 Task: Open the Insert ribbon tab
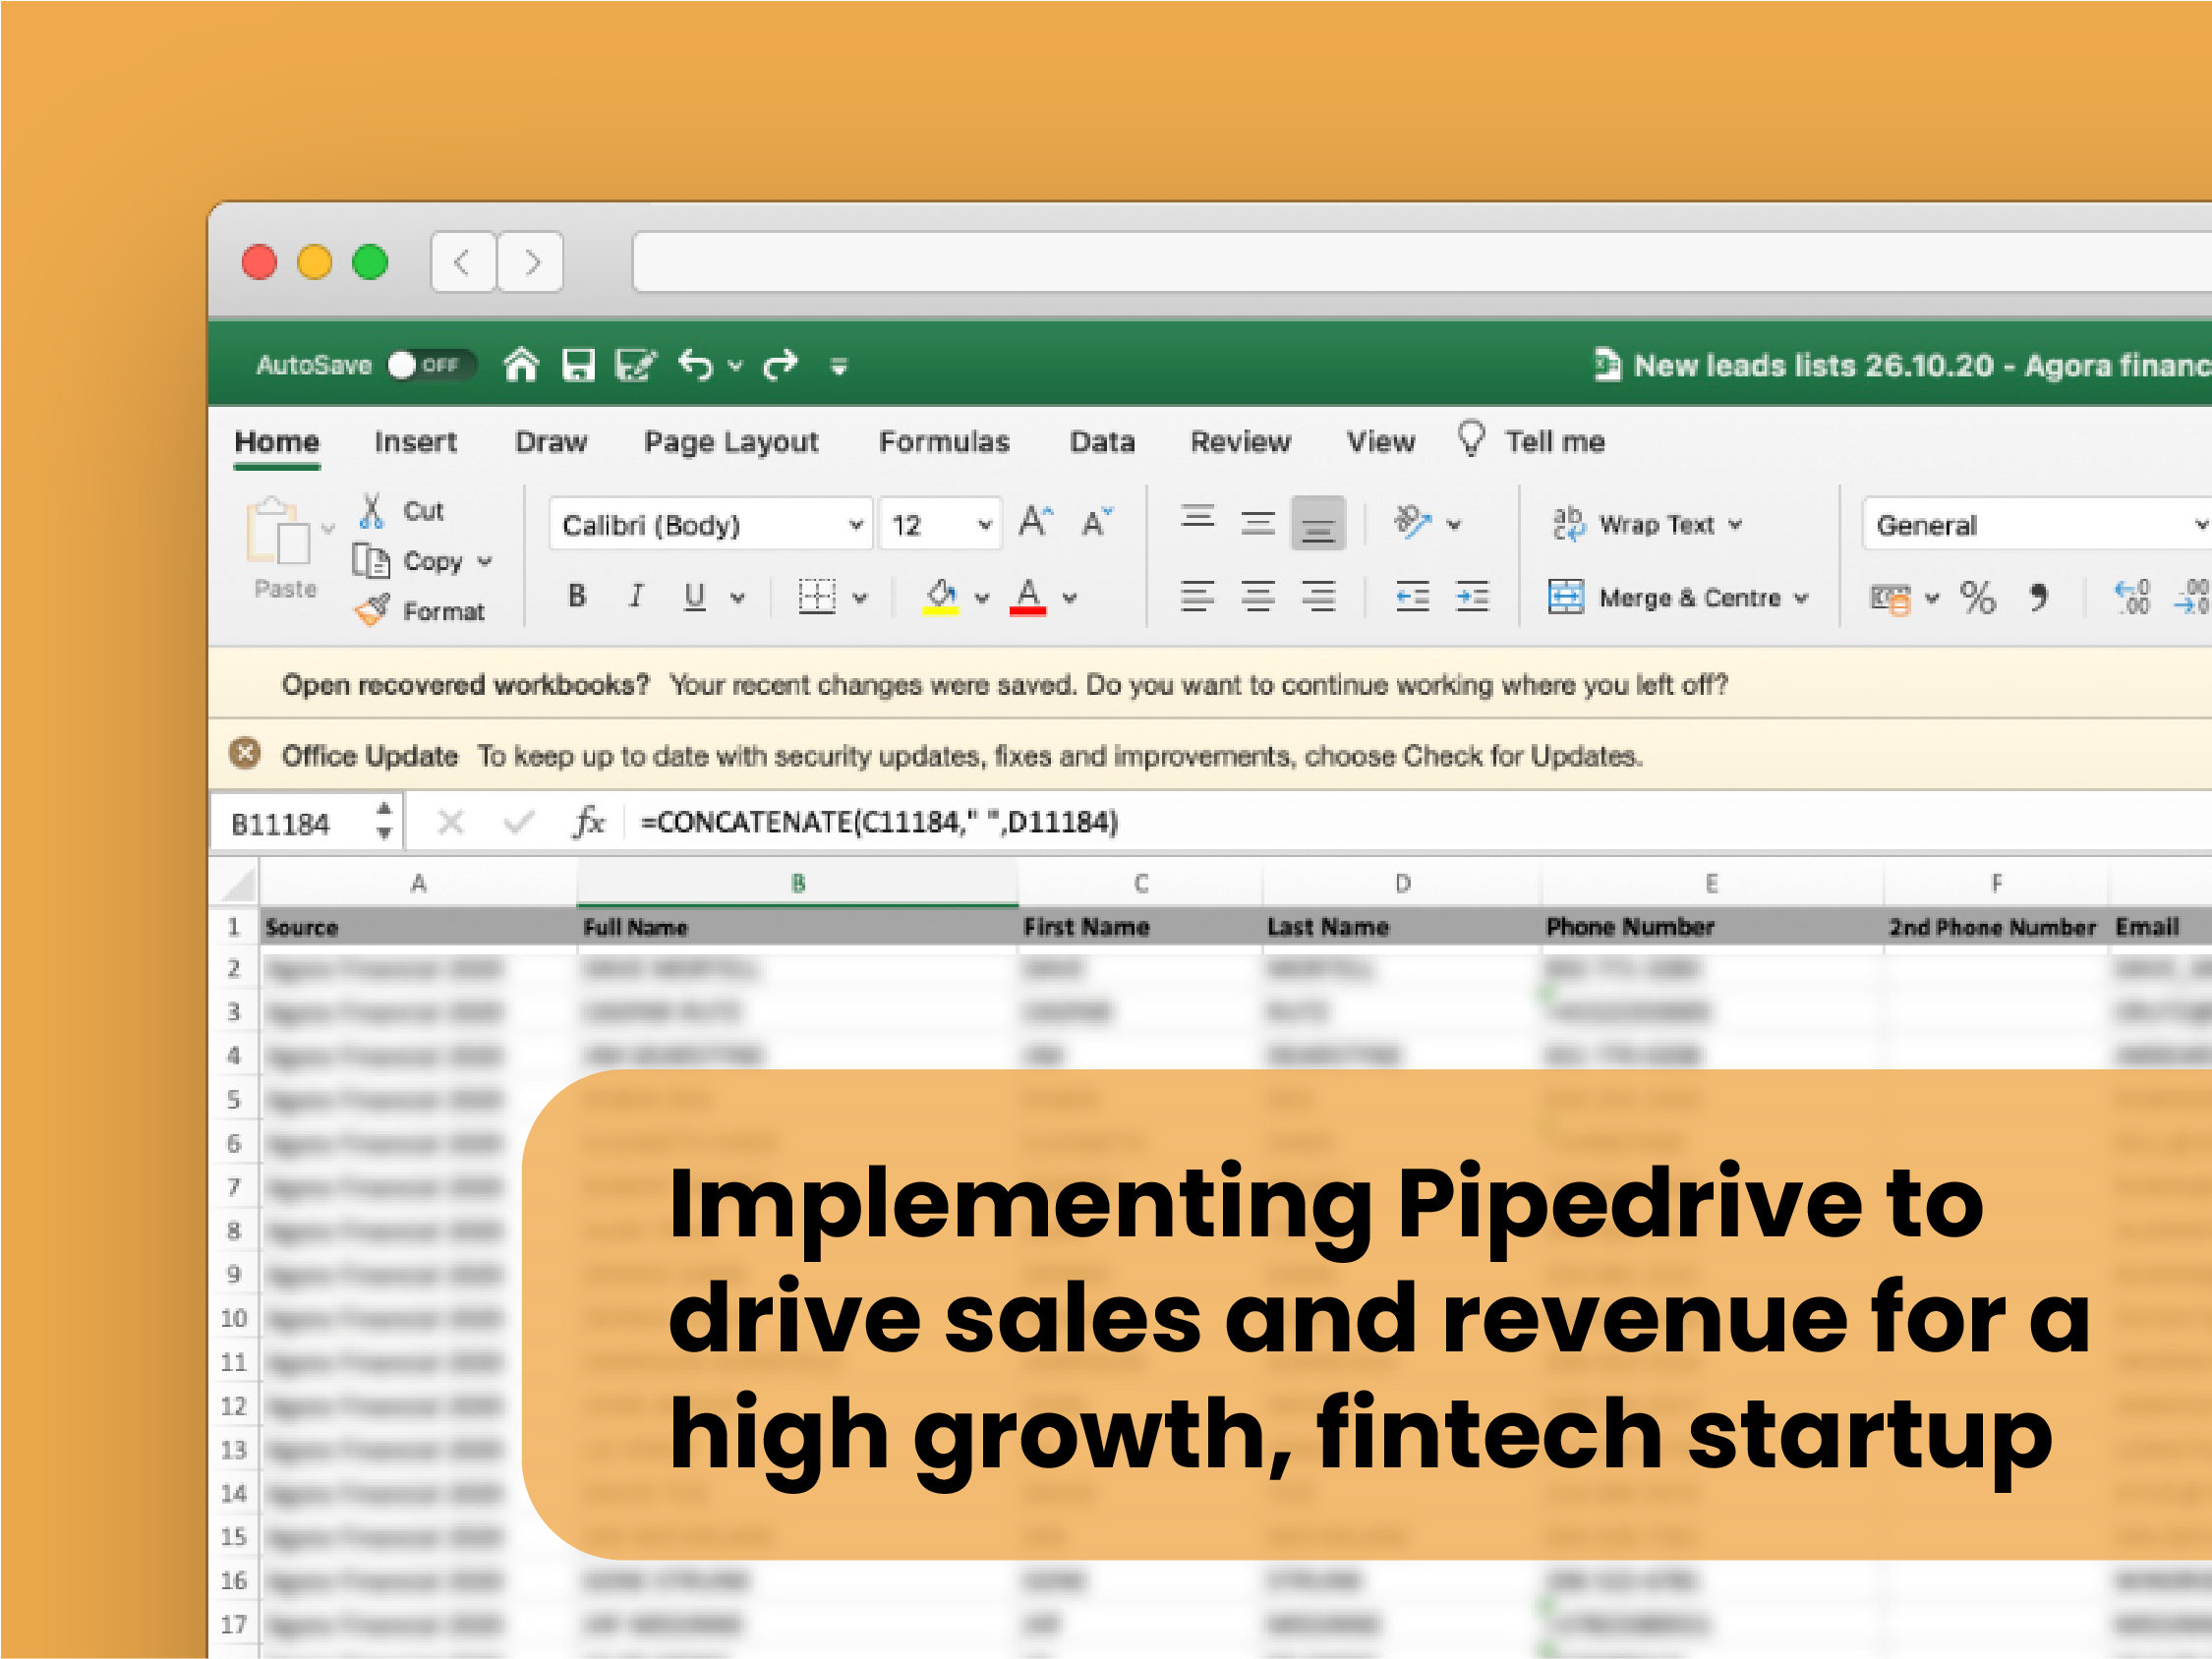[415, 442]
